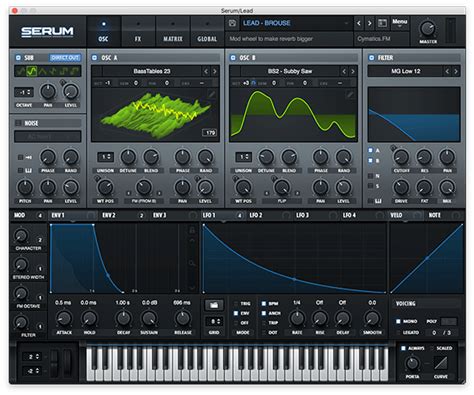Viewport: 474px width, 395px height.
Task: Enable LFO TRIG mode
Action: (236, 304)
